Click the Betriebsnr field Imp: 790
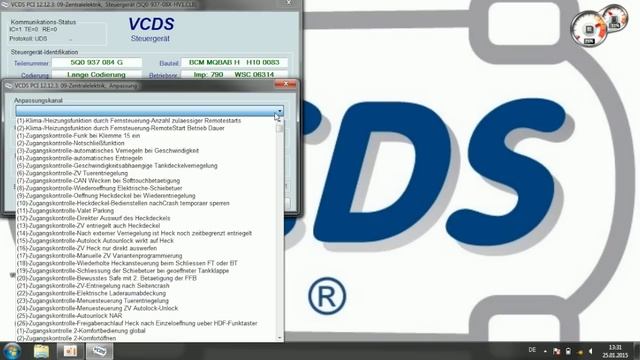Viewport: 640px width, 360px height. (234, 75)
